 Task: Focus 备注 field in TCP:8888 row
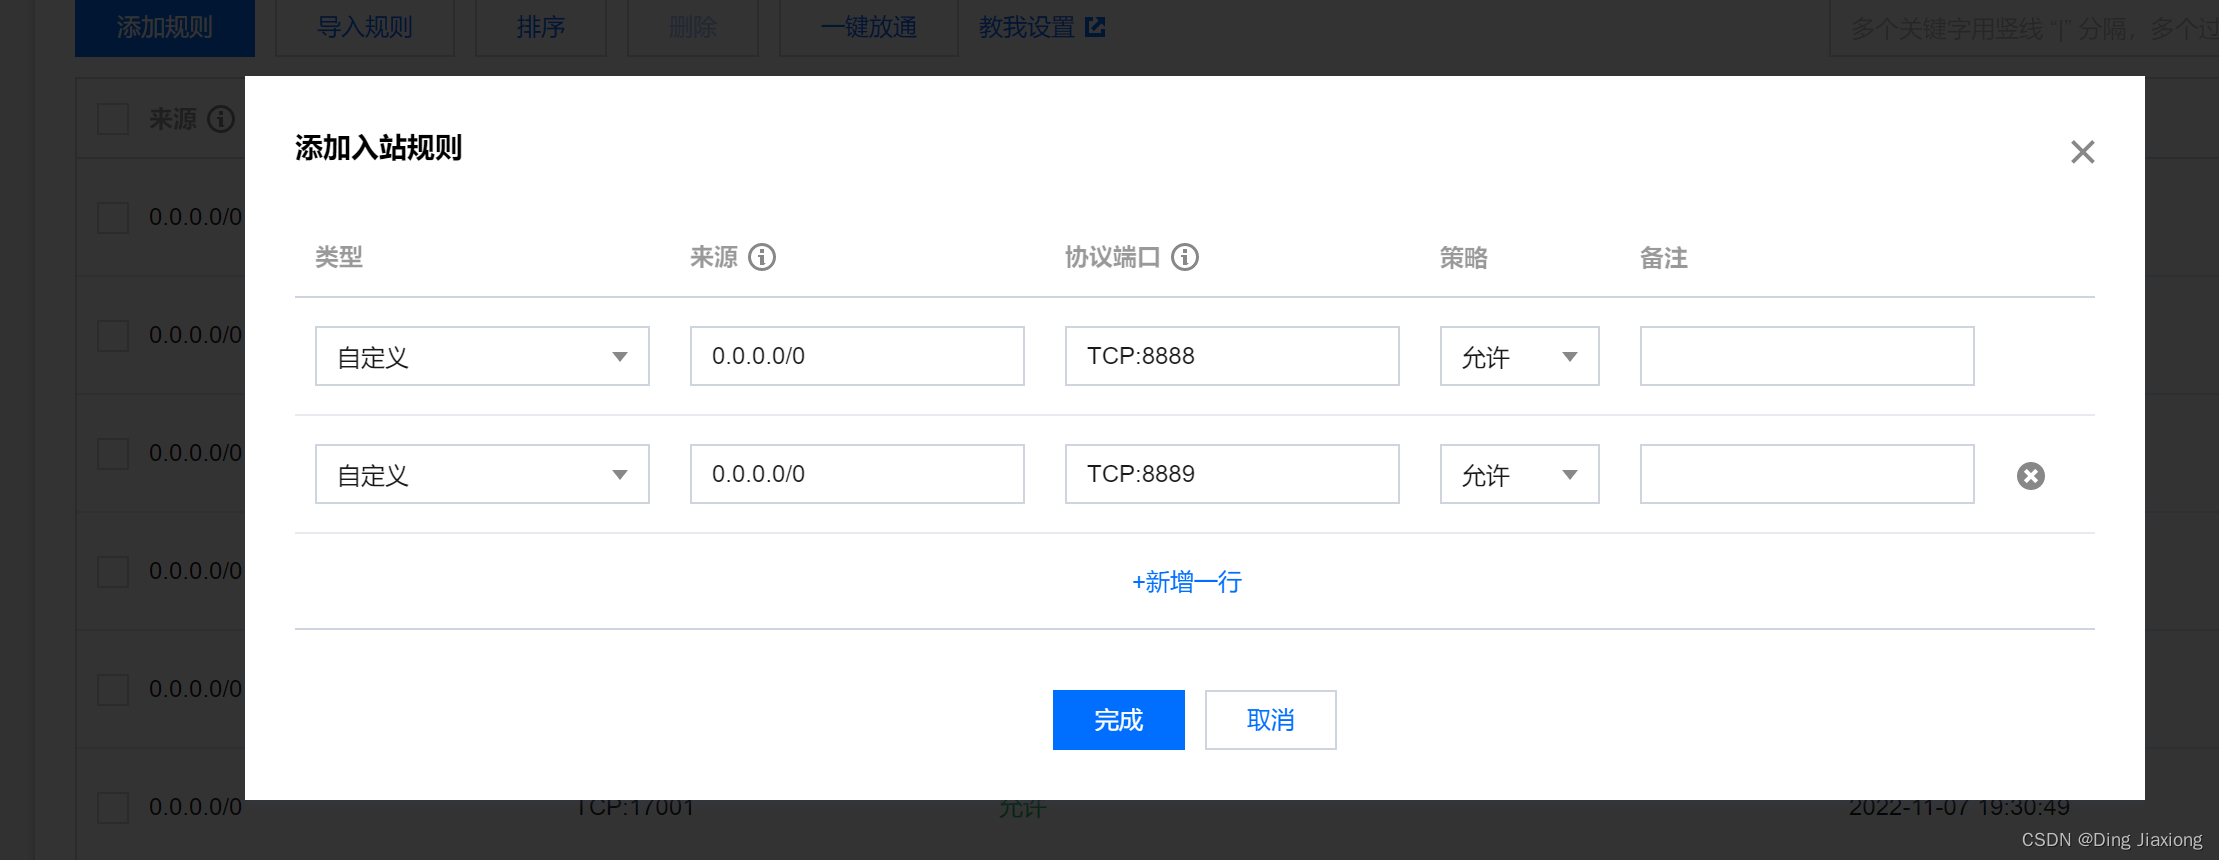pos(1807,356)
